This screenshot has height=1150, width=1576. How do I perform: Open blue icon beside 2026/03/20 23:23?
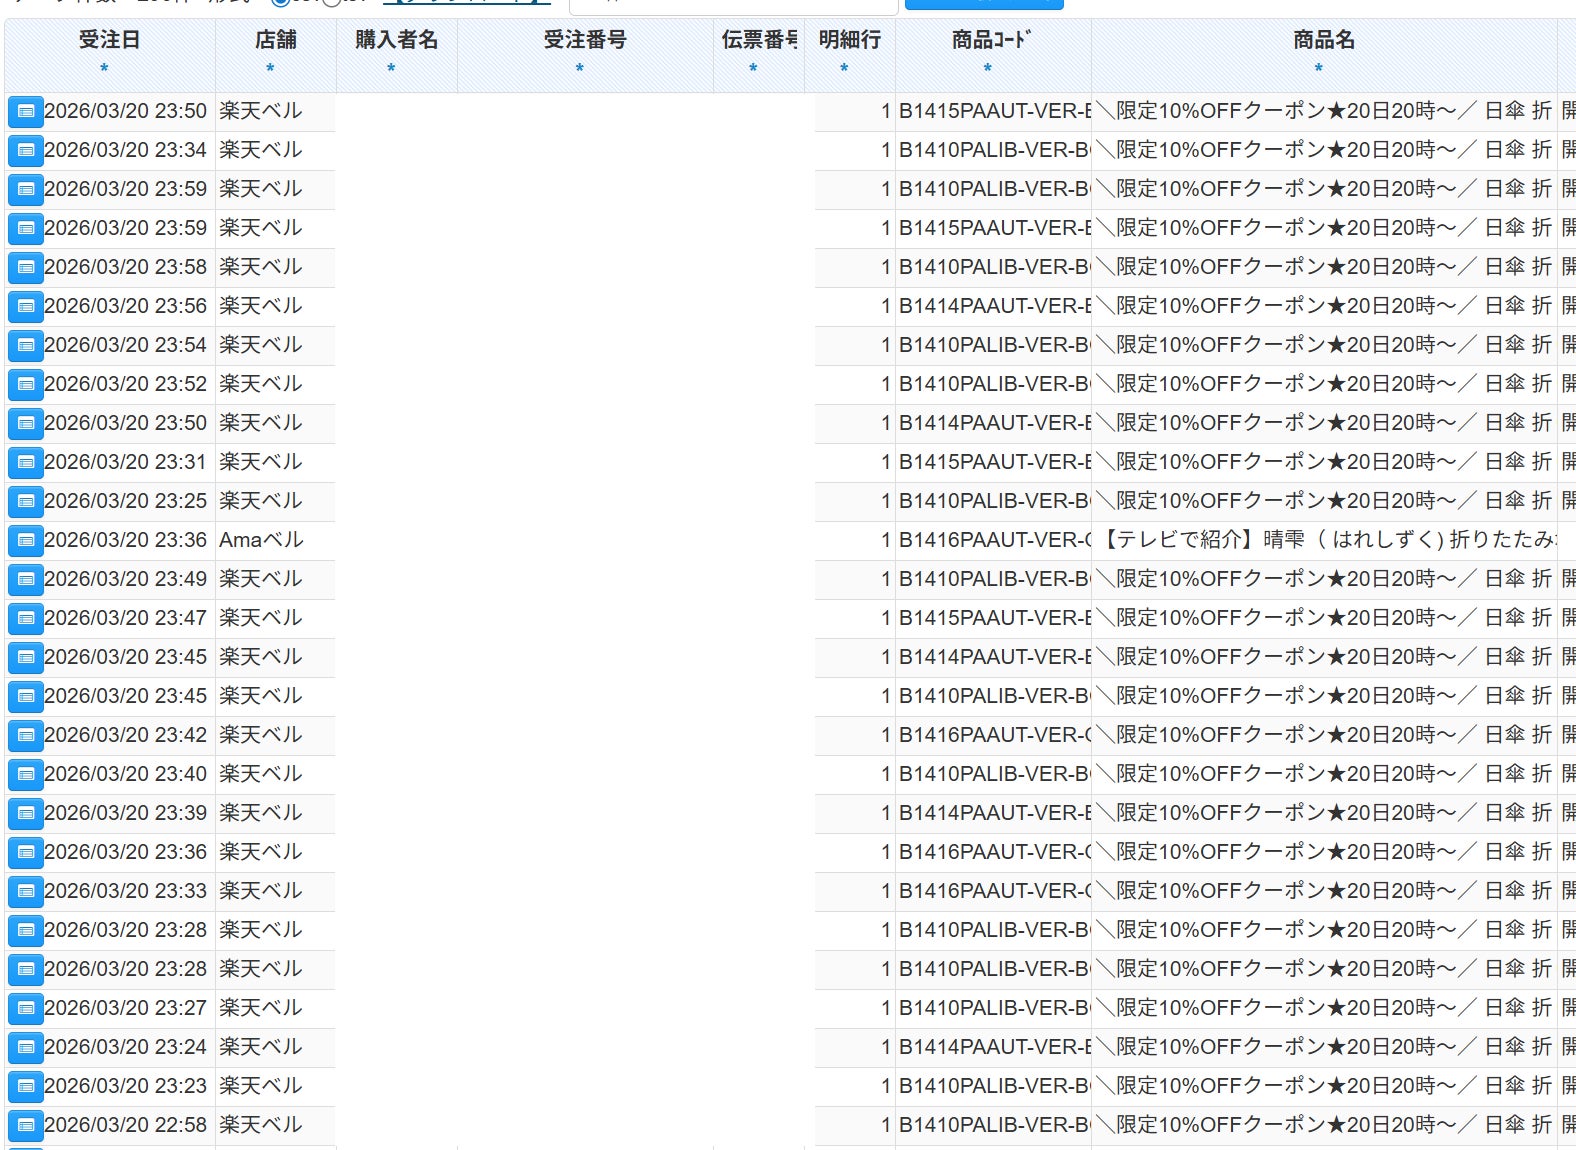pos(26,1086)
